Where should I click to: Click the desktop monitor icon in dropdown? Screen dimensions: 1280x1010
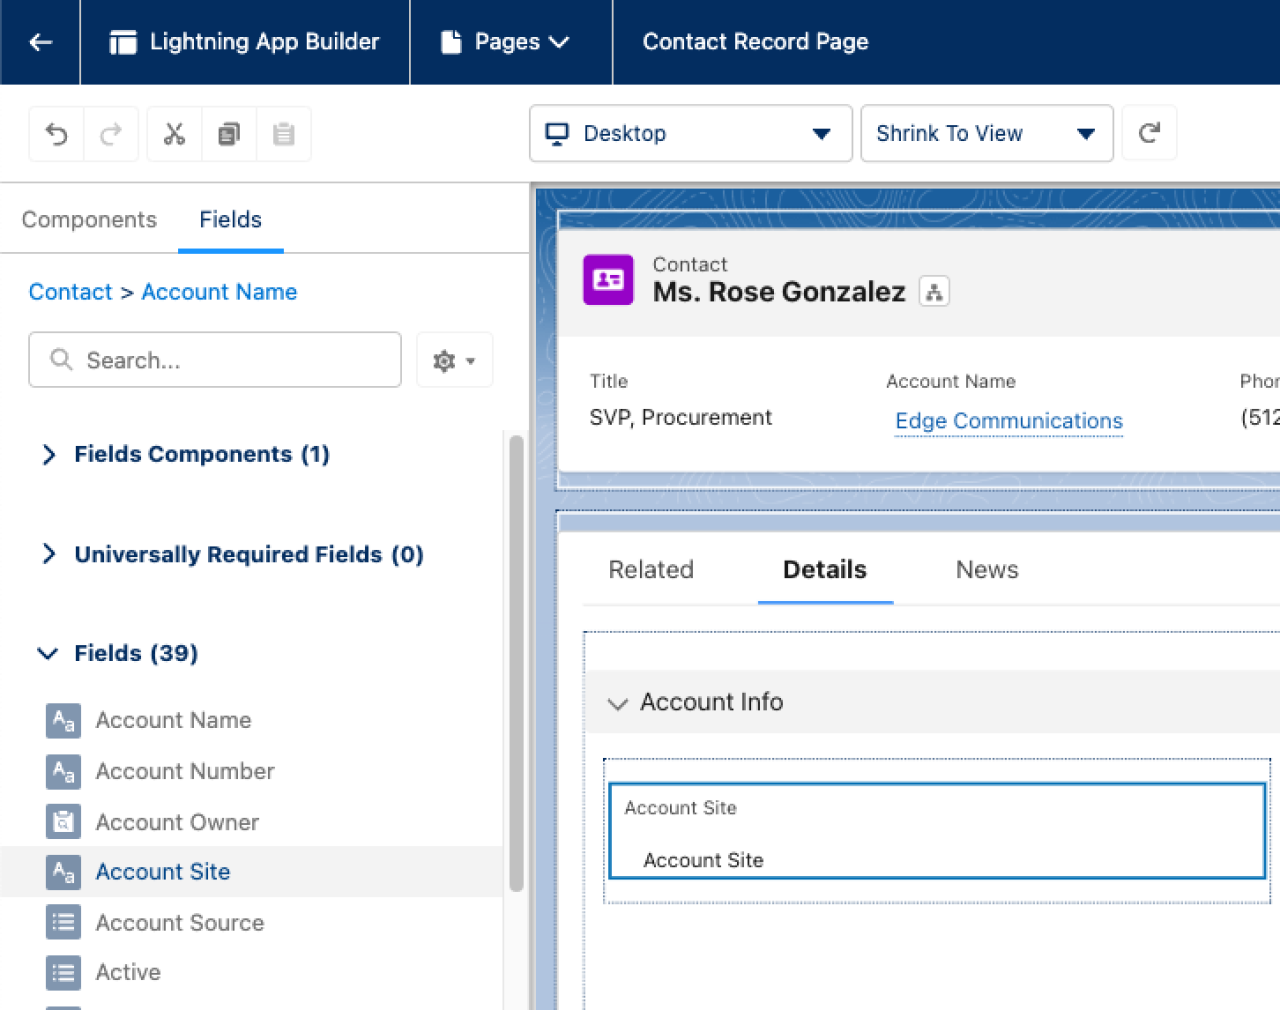(557, 134)
